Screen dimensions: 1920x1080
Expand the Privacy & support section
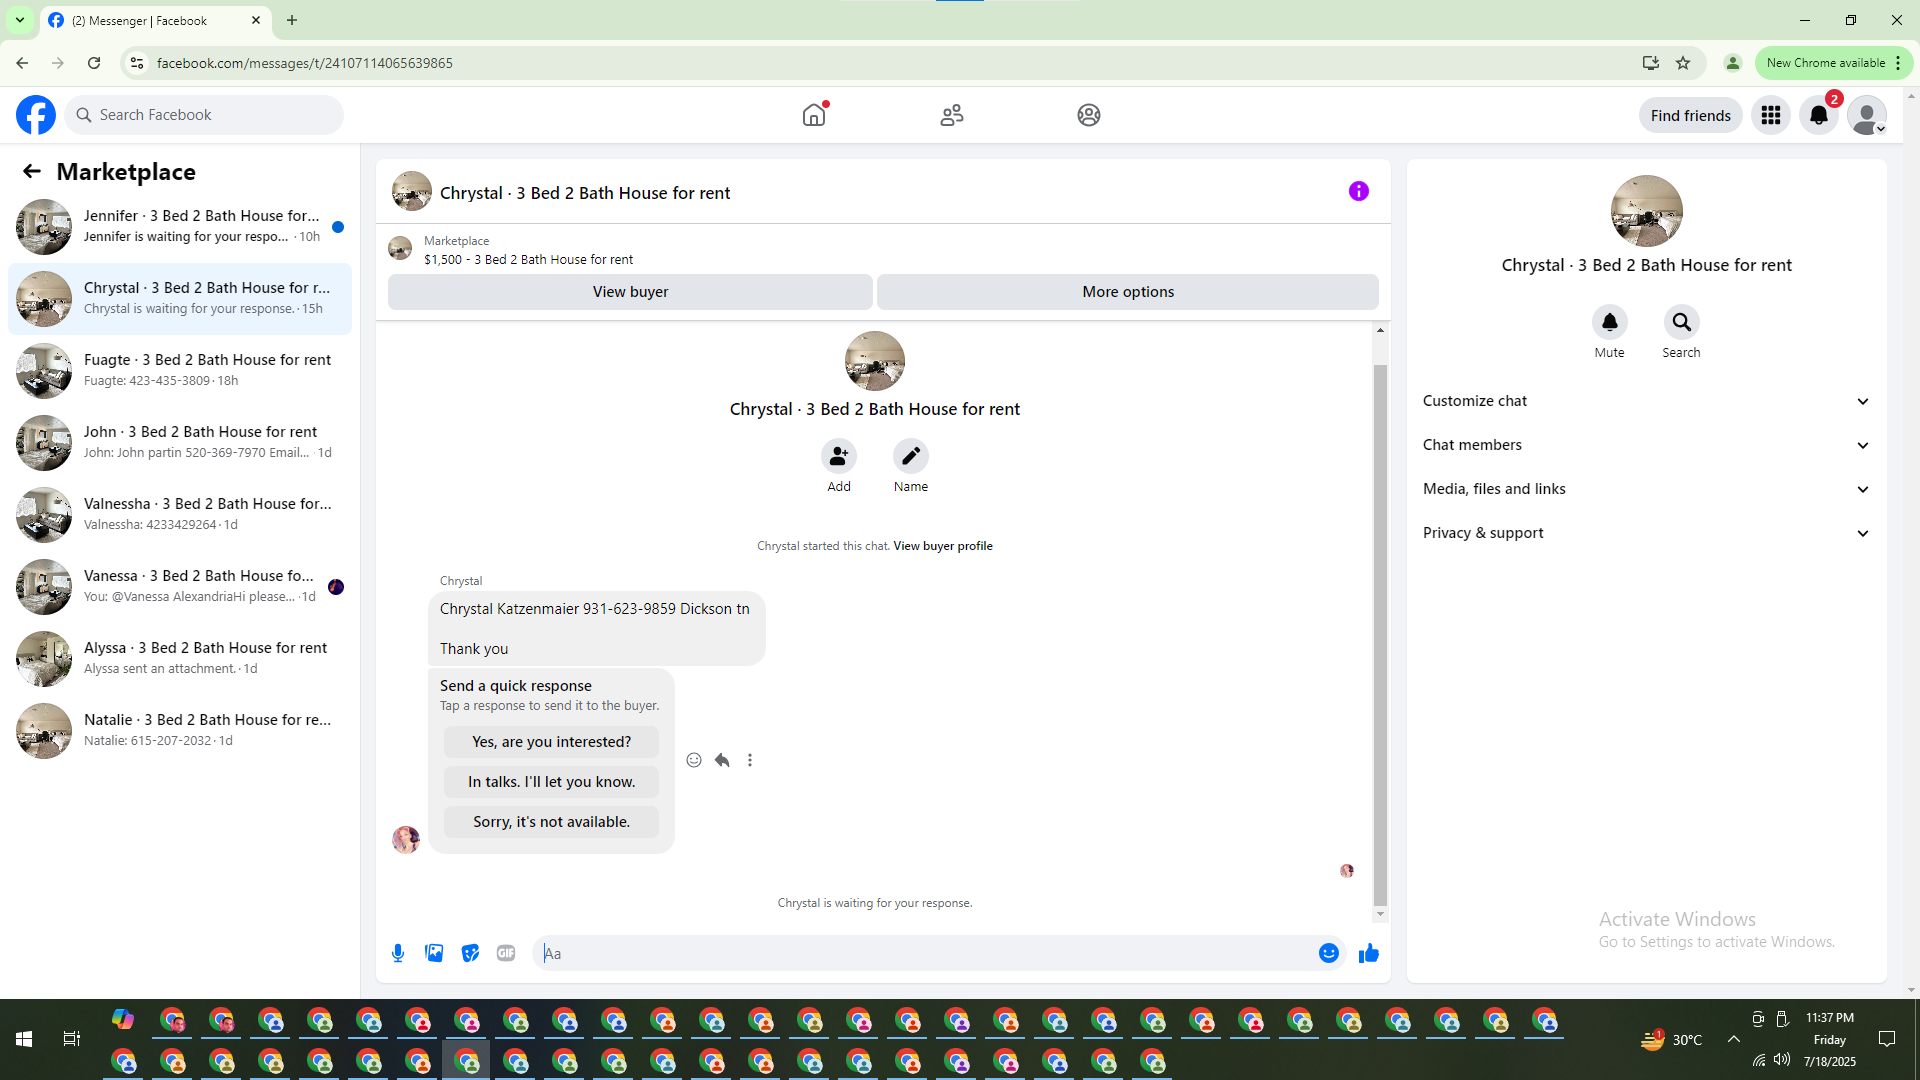[x=1646, y=533]
